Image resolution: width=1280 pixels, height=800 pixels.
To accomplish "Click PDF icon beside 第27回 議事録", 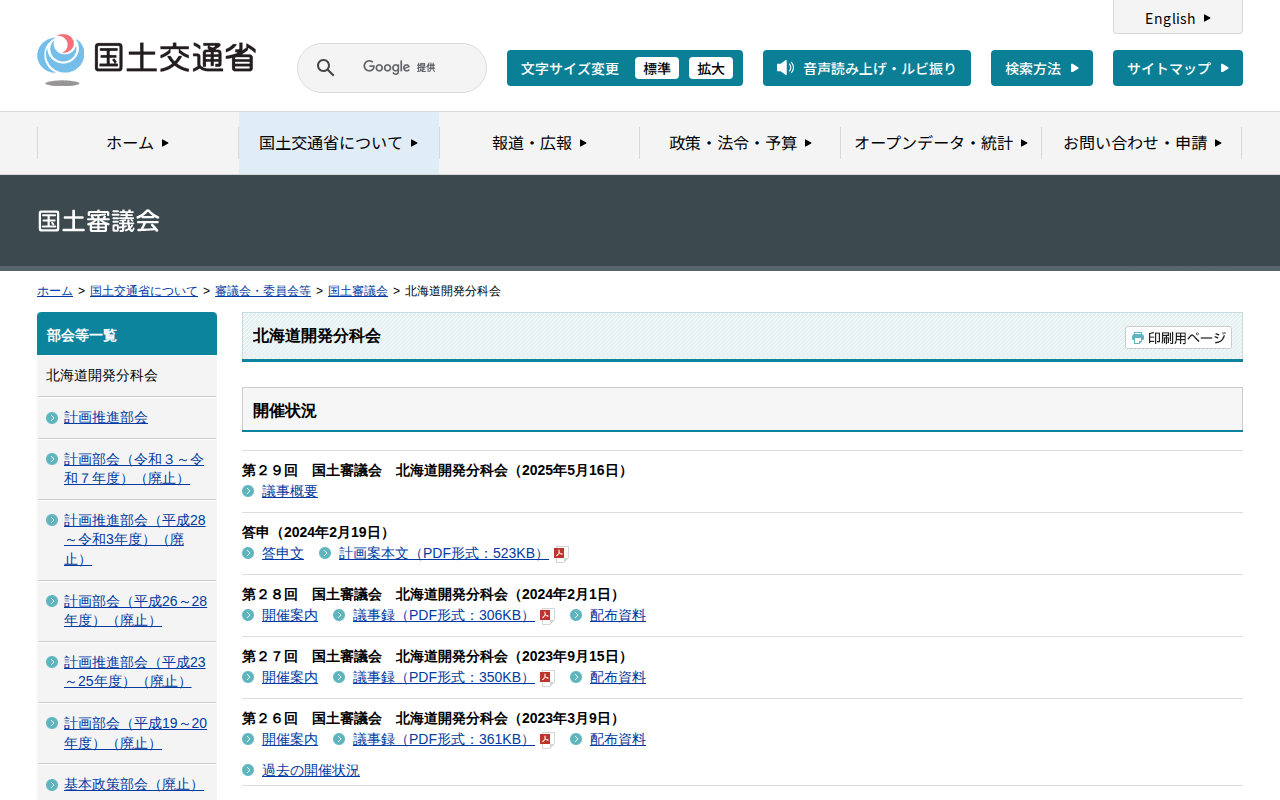I will click(x=547, y=678).
